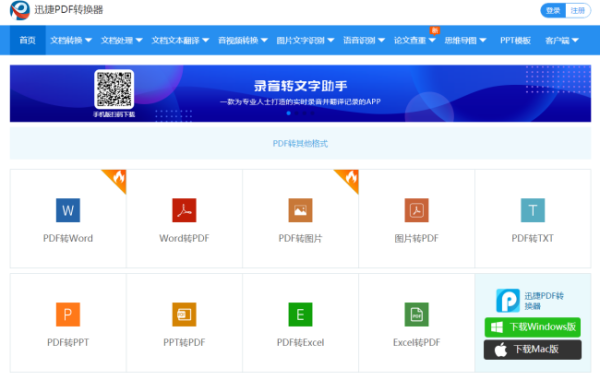Open the PDF转图片 link text
Screen dimensions: 600x380
click(x=300, y=238)
